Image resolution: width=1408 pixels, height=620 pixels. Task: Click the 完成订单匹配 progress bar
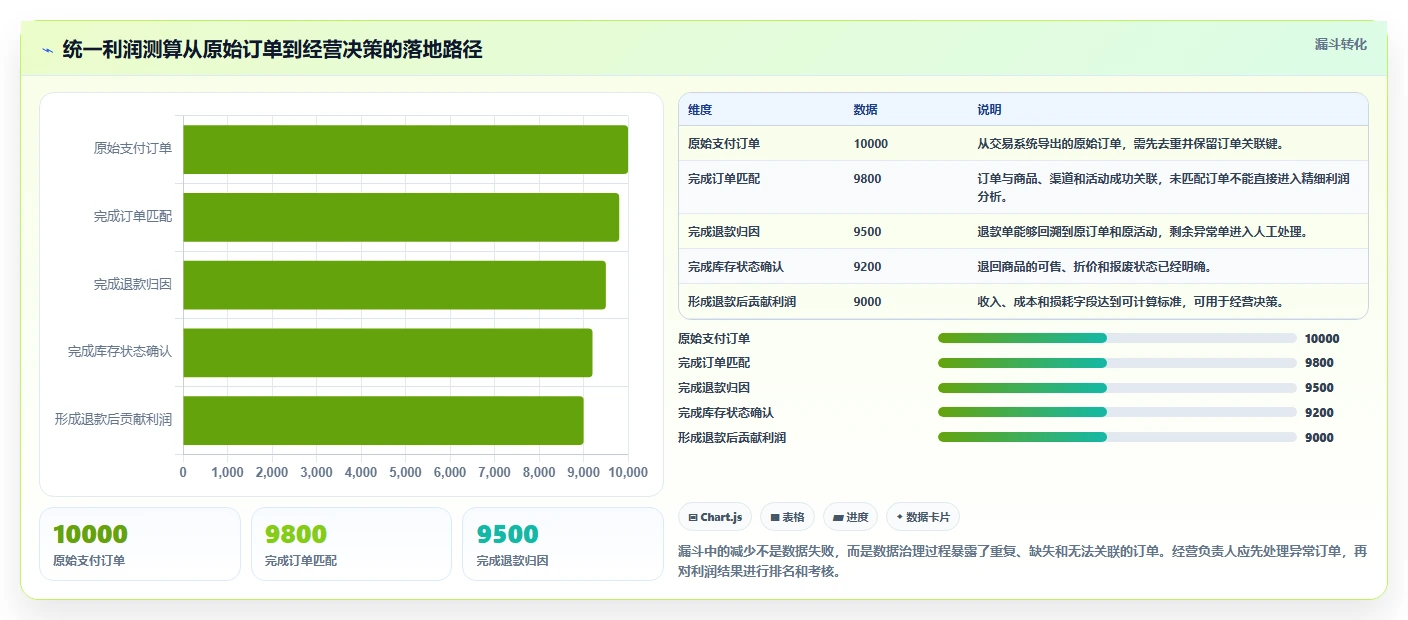[x=1117, y=363]
